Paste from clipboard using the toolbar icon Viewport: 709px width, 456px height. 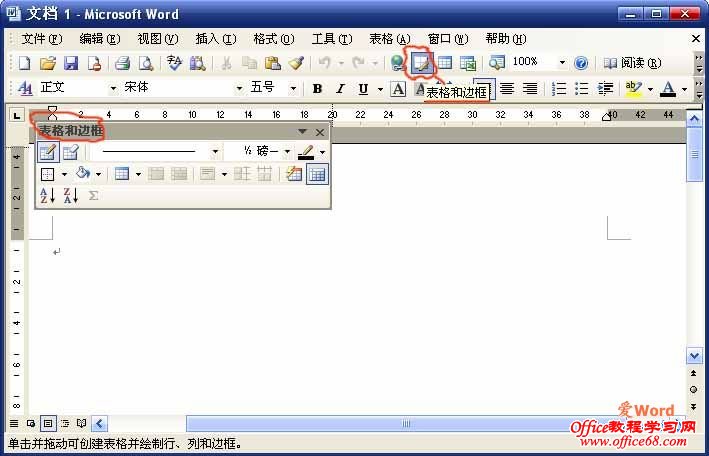point(273,63)
